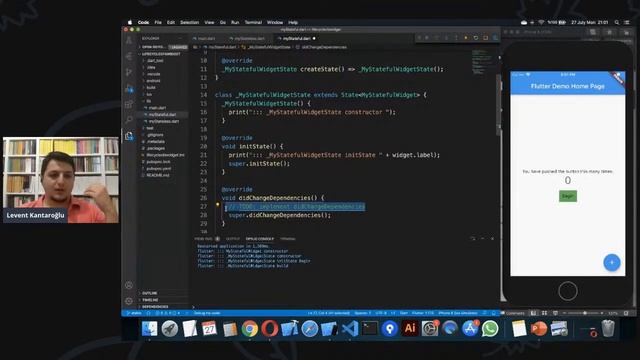This screenshot has height=360, width=640.
Task: Open .gitignore in Explorer tree
Action: (x=155, y=135)
